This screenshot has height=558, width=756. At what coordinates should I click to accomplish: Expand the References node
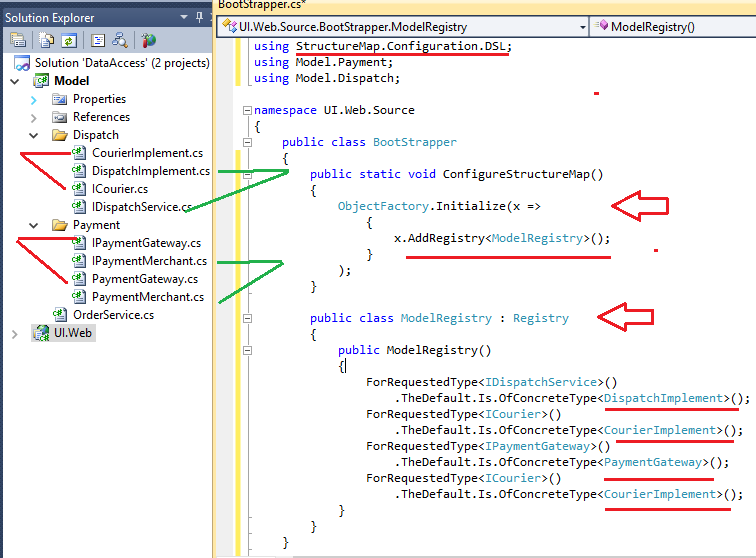click(33, 118)
